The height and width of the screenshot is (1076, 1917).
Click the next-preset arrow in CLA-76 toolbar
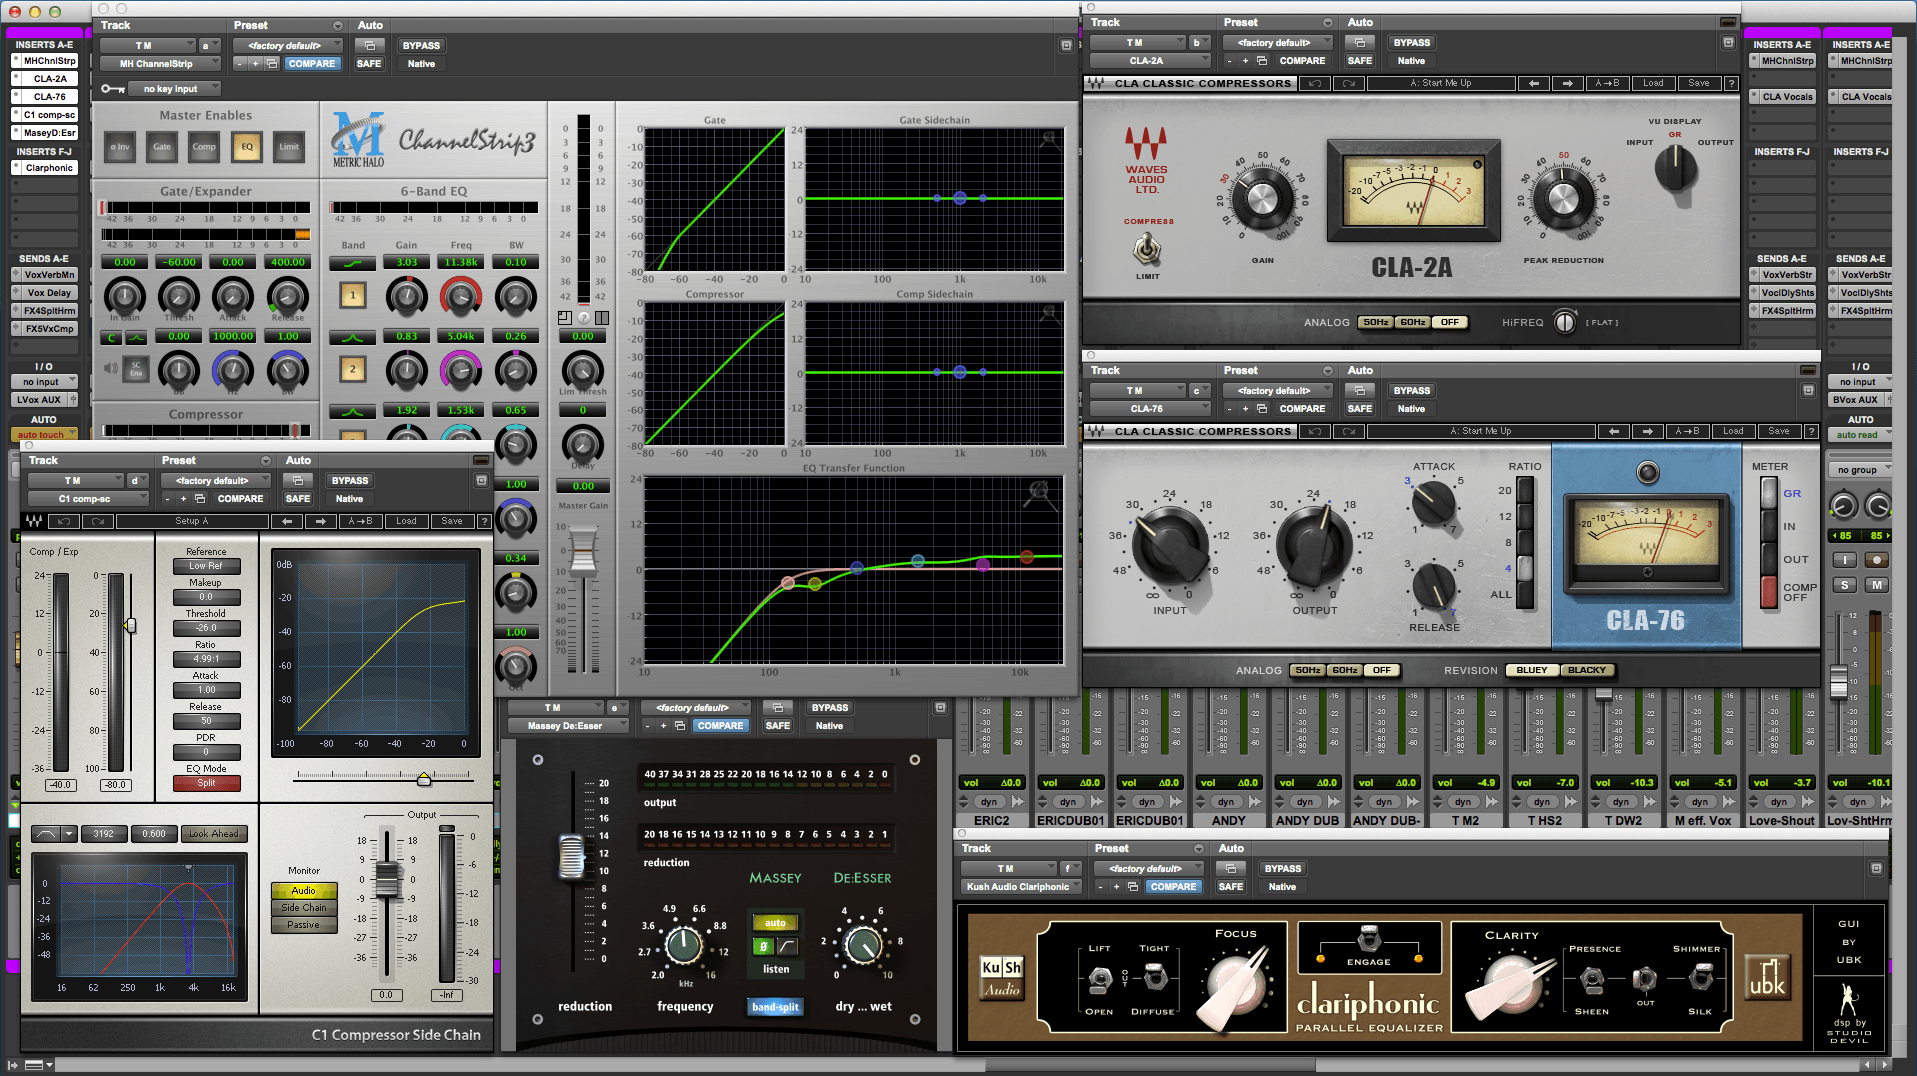click(1647, 431)
